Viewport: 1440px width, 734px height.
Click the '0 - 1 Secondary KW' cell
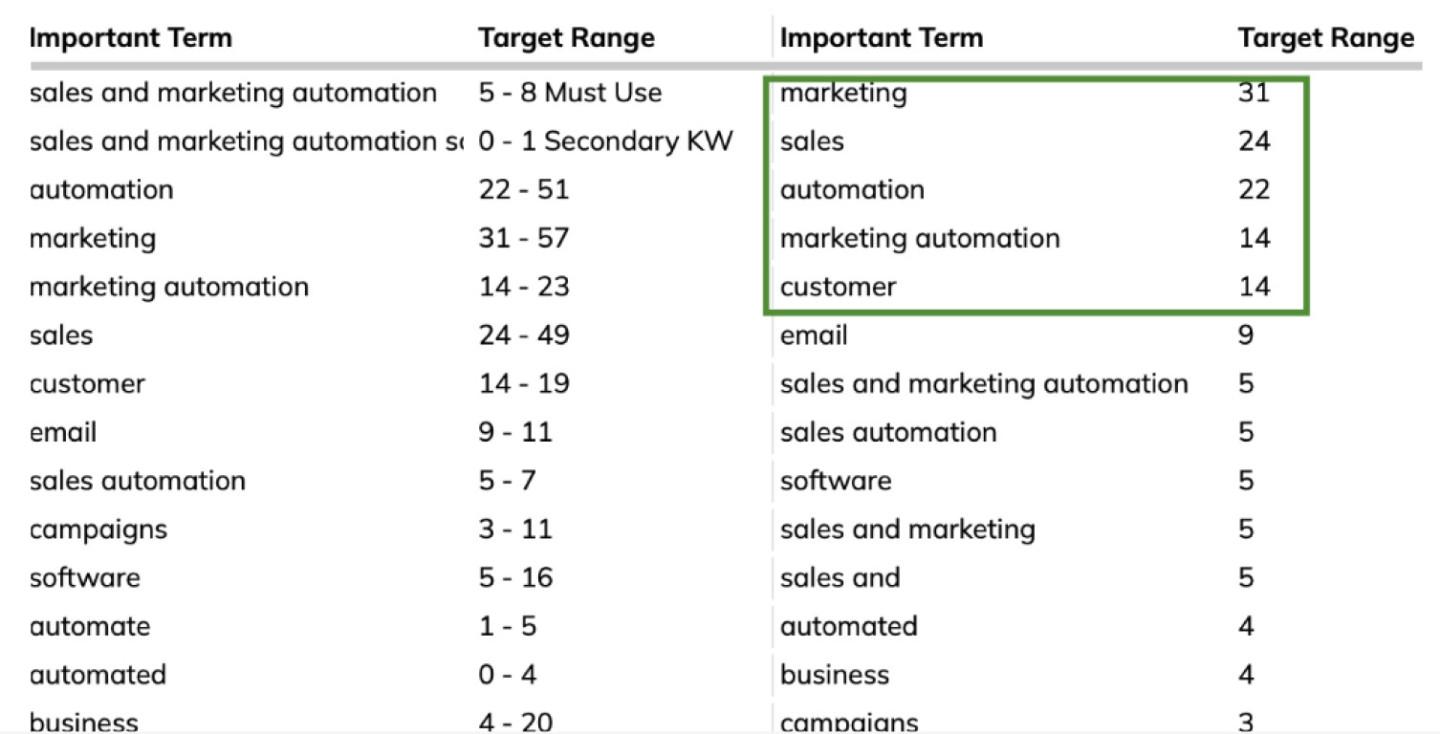[605, 141]
